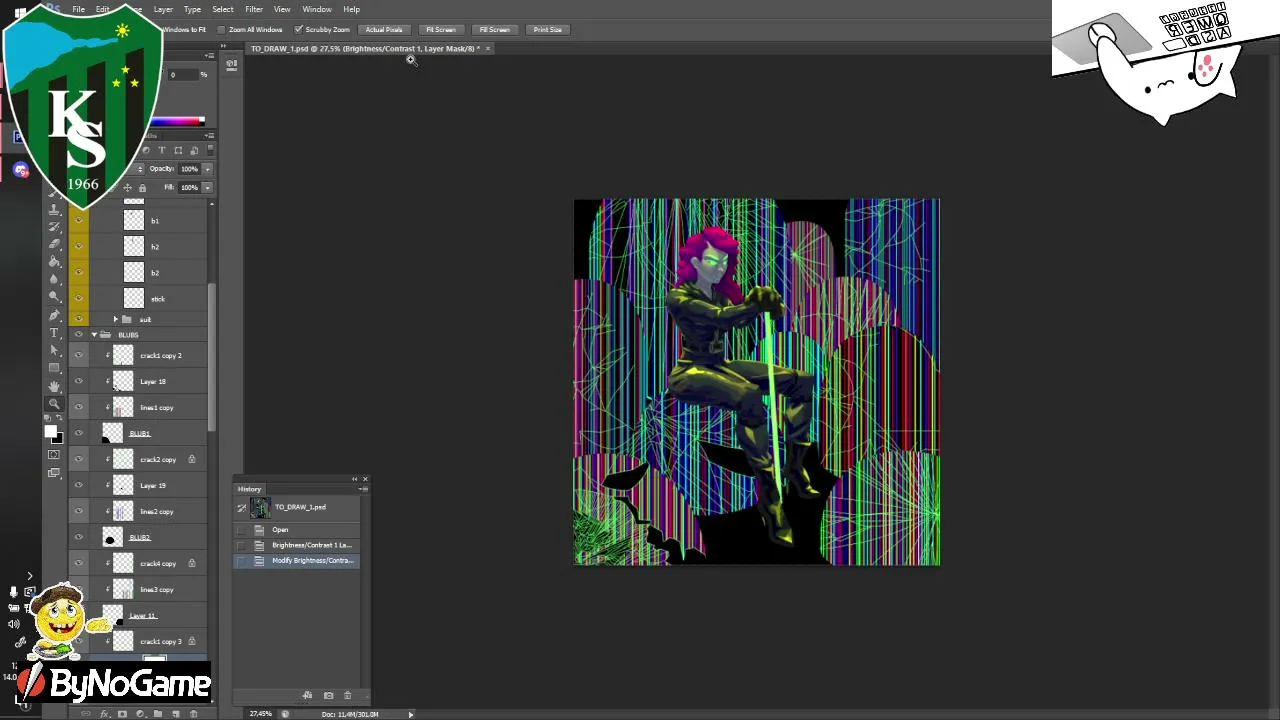
Task: Select the Hand tool
Action: click(x=55, y=386)
